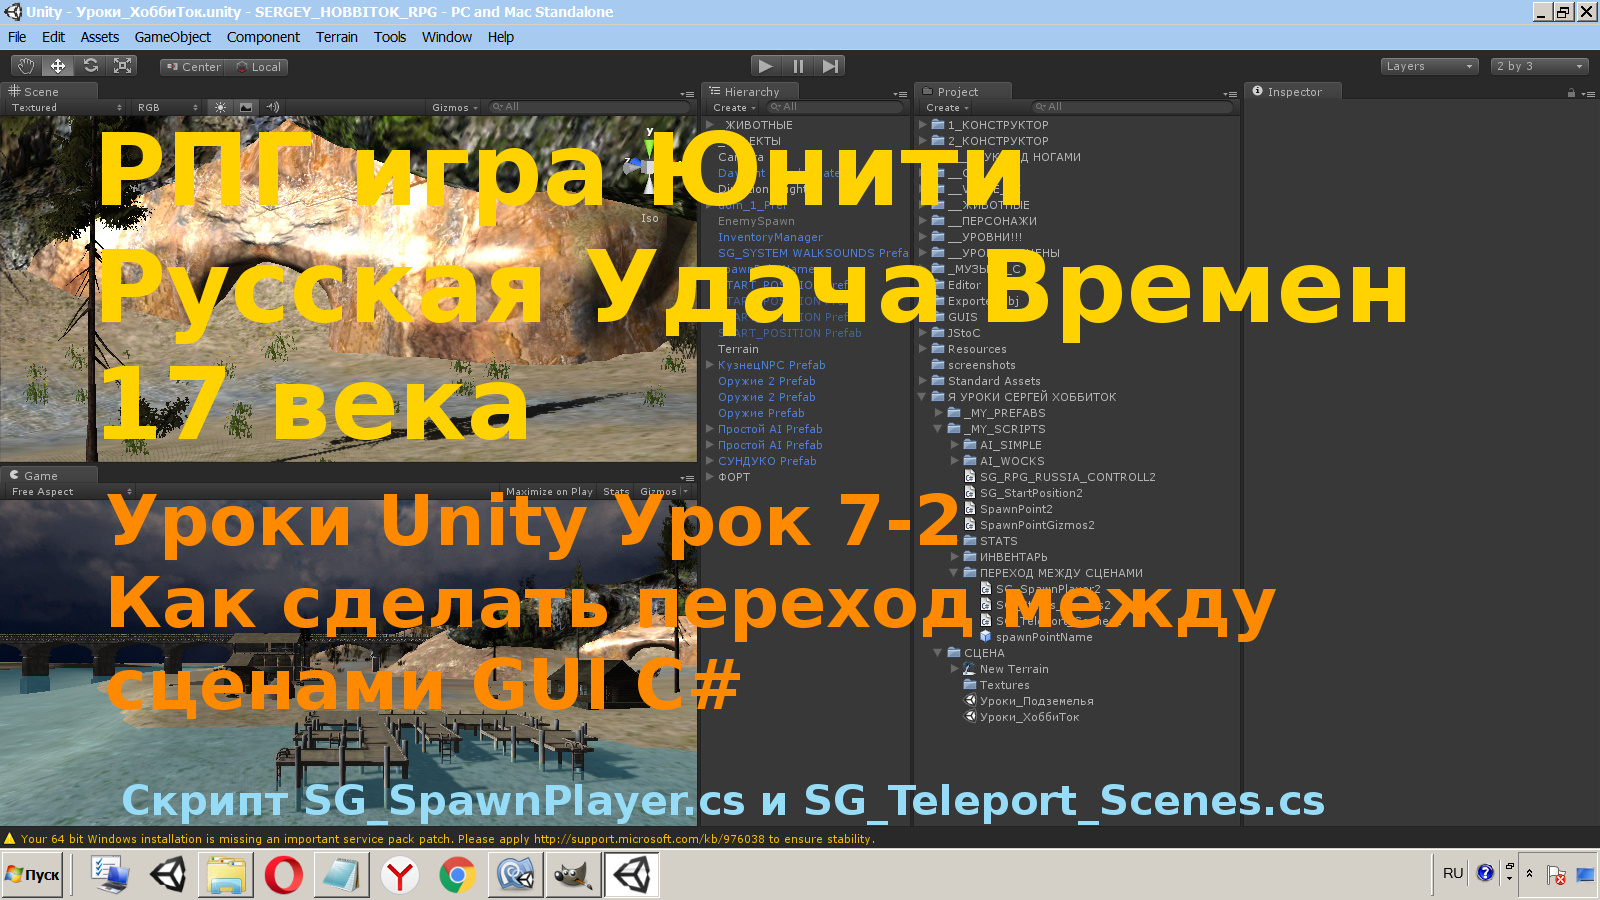Open Free Aspect dropdown in Game view
1600x900 pixels.
(x=70, y=491)
